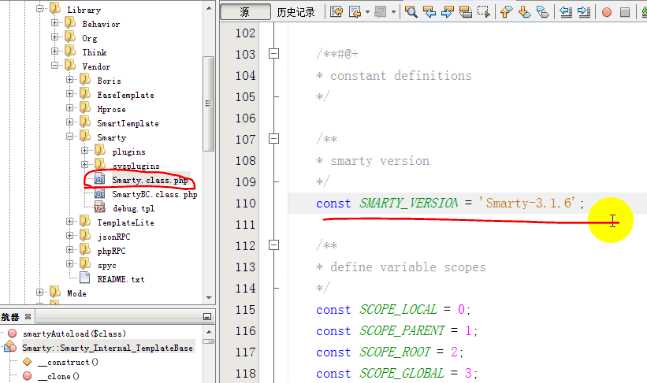Viewport: 647px width, 383px height.
Task: Go to previous bookmark icon
Action: pyautogui.click(x=506, y=12)
